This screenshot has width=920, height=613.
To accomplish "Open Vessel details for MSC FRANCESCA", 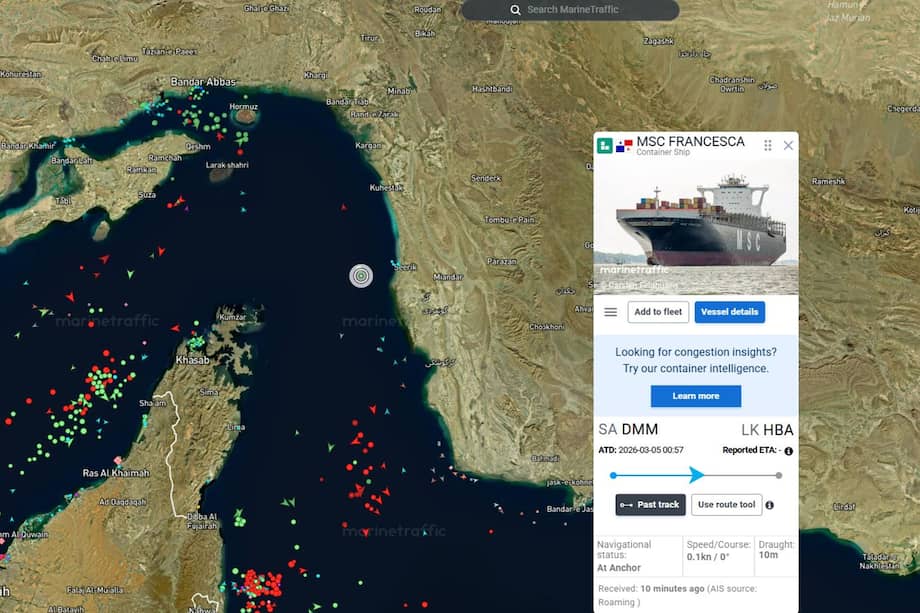I will click(731, 311).
